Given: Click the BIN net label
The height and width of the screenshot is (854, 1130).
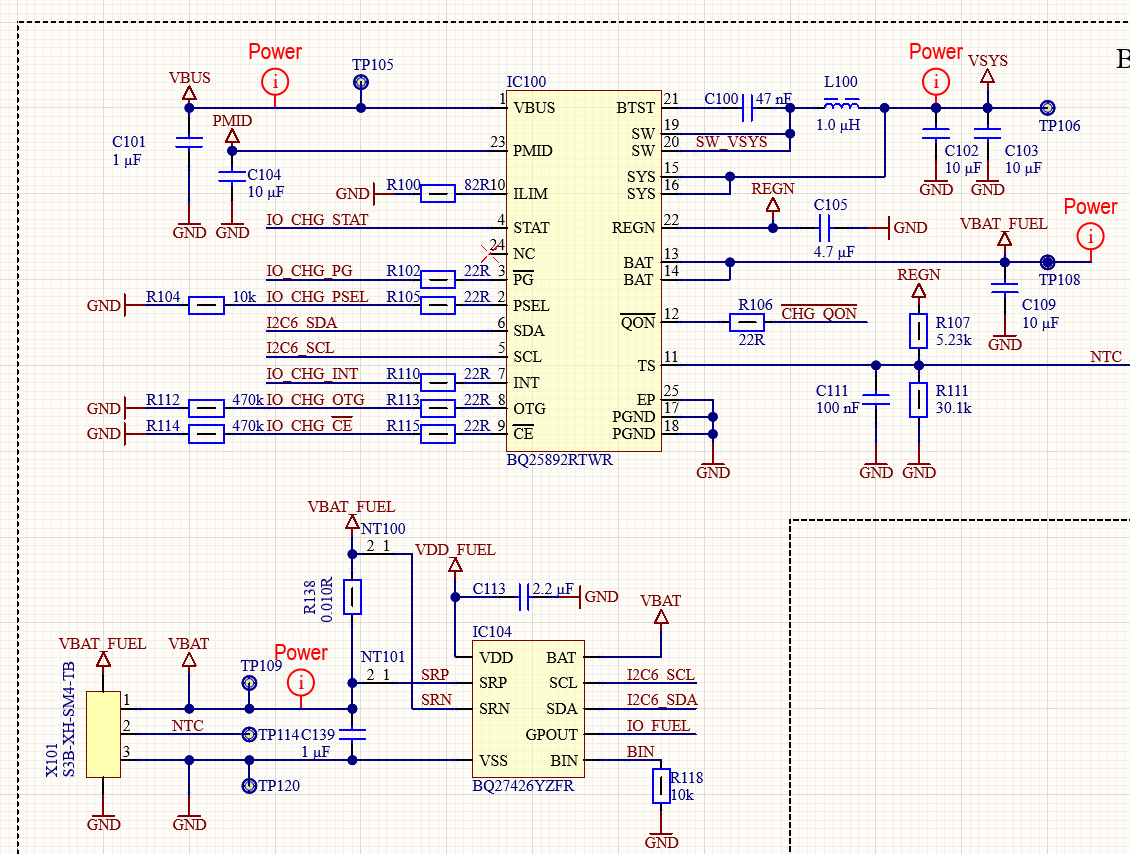Looking at the screenshot, I should click(640, 752).
